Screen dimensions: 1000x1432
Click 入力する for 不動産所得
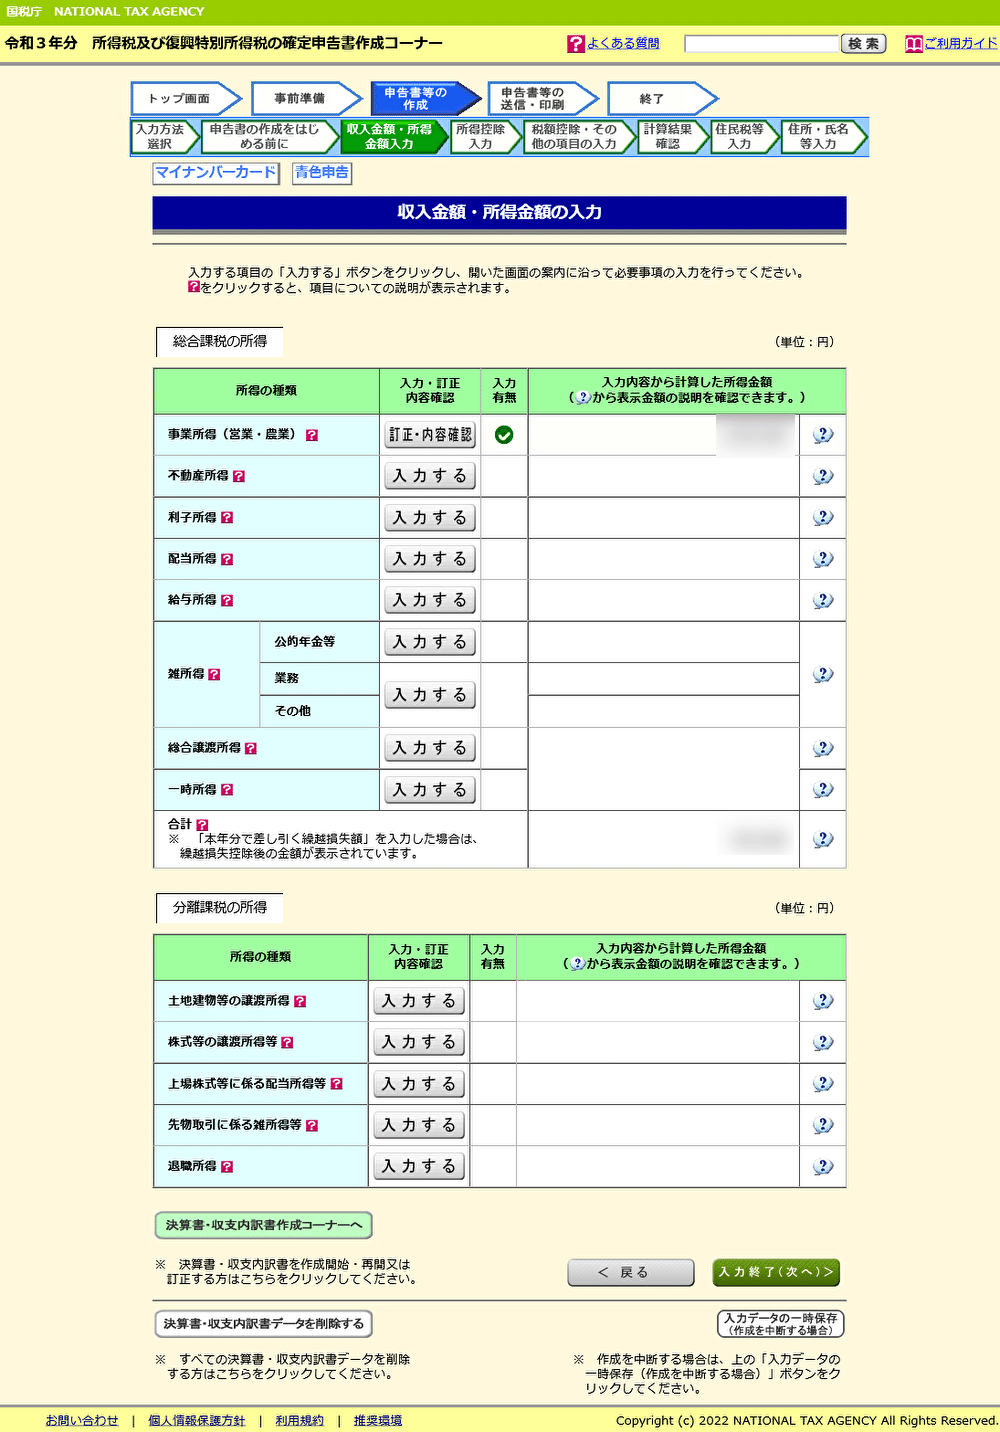[x=429, y=475]
